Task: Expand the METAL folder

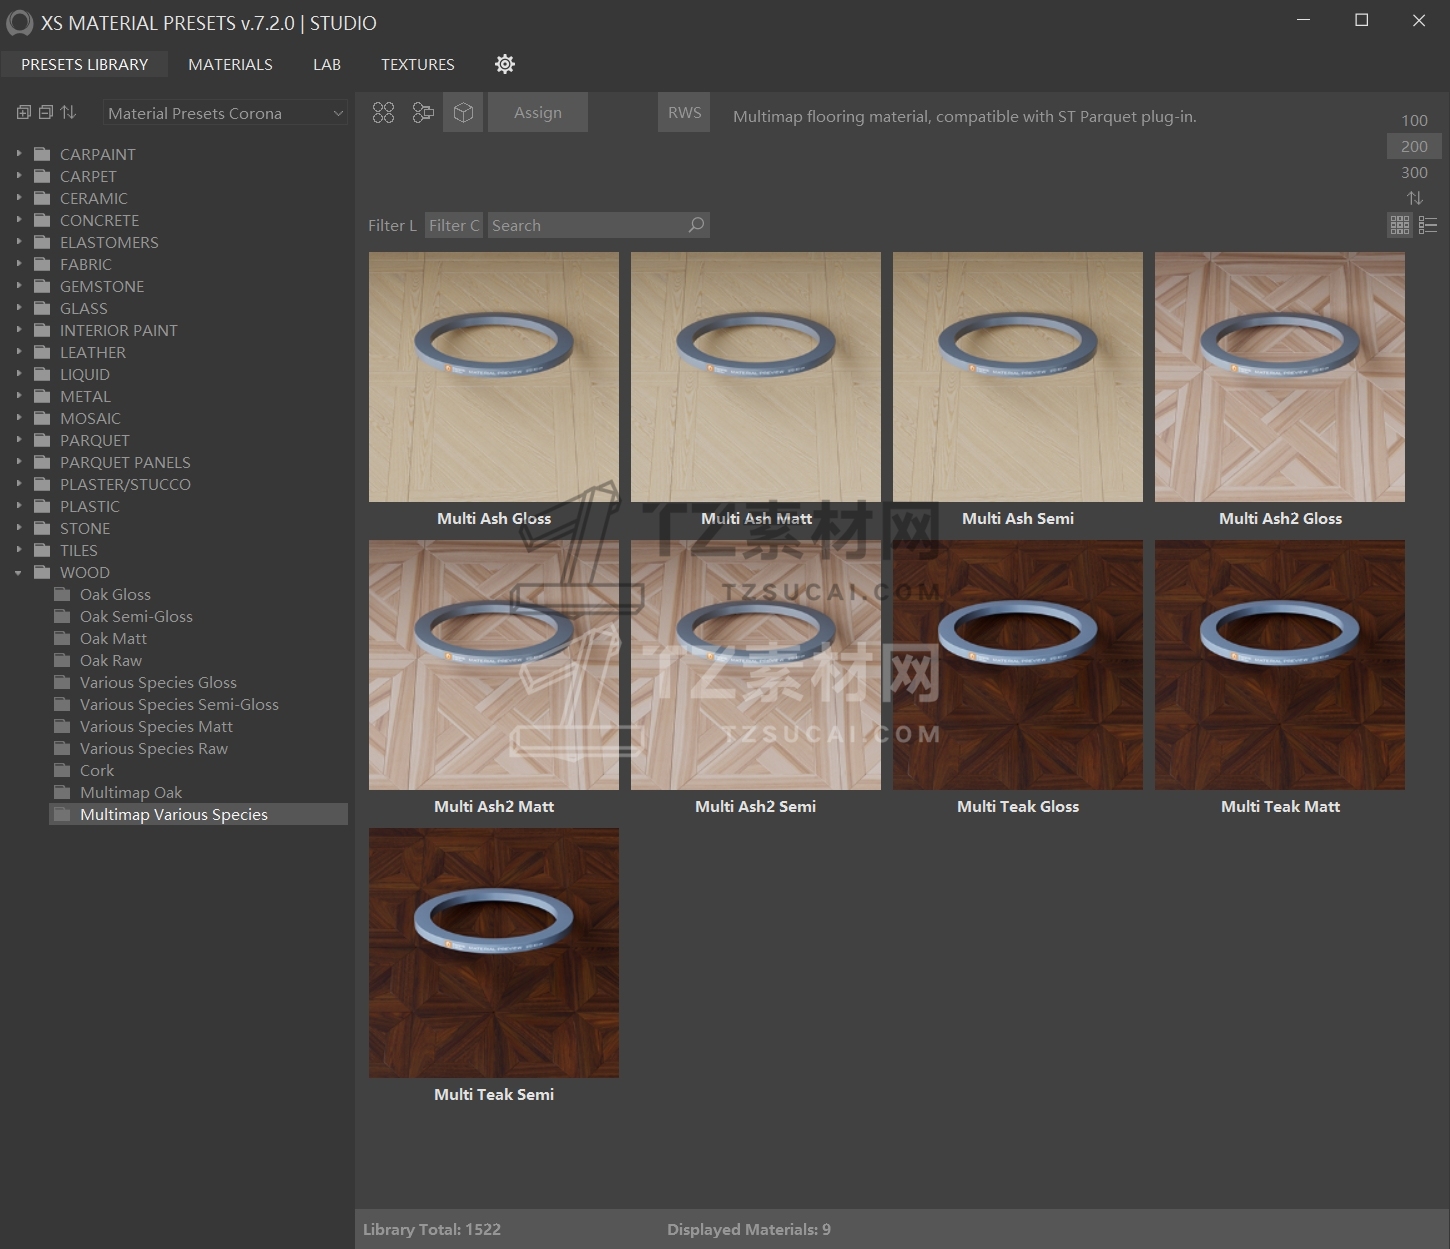Action: point(18,397)
